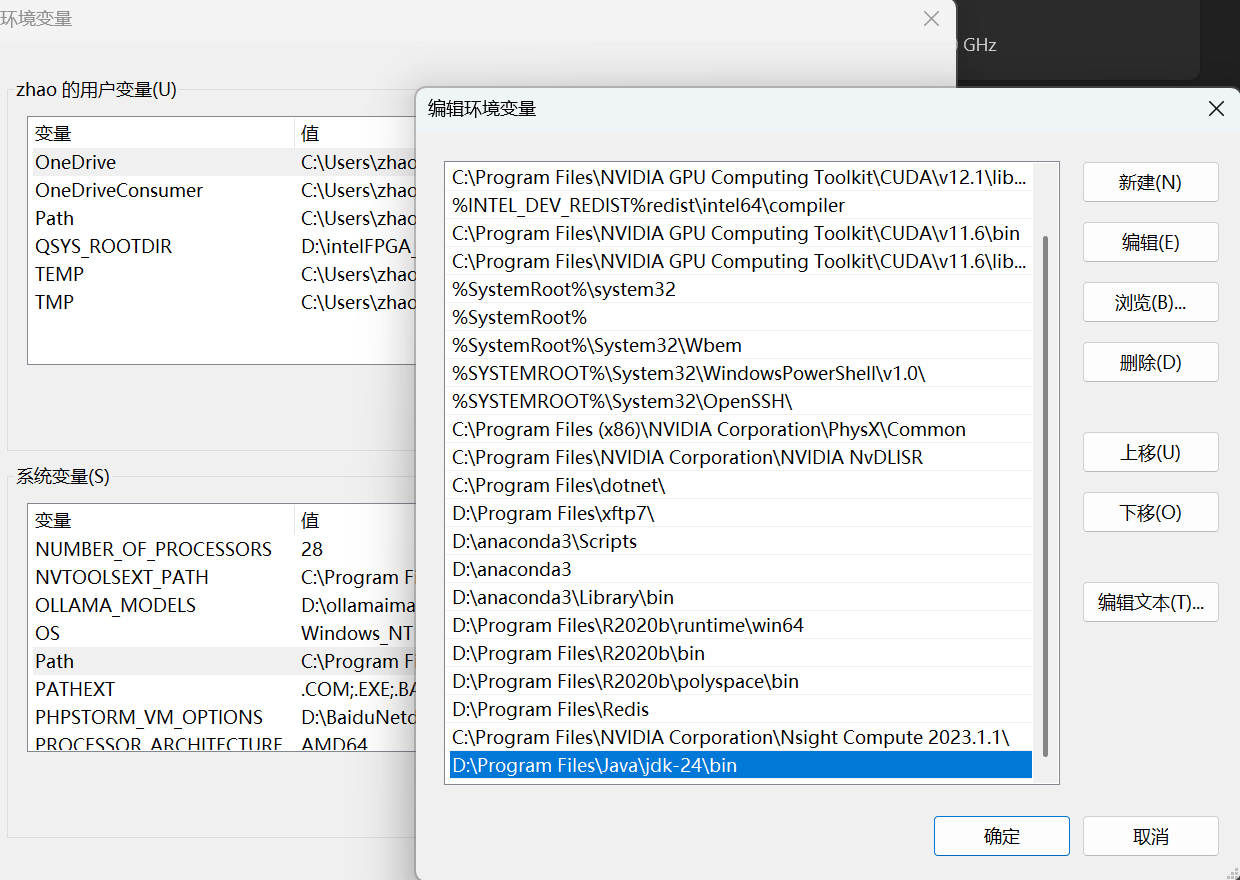Select the CUDA\v12.1\lib path entry
This screenshot has width=1240, height=880.
coord(741,177)
